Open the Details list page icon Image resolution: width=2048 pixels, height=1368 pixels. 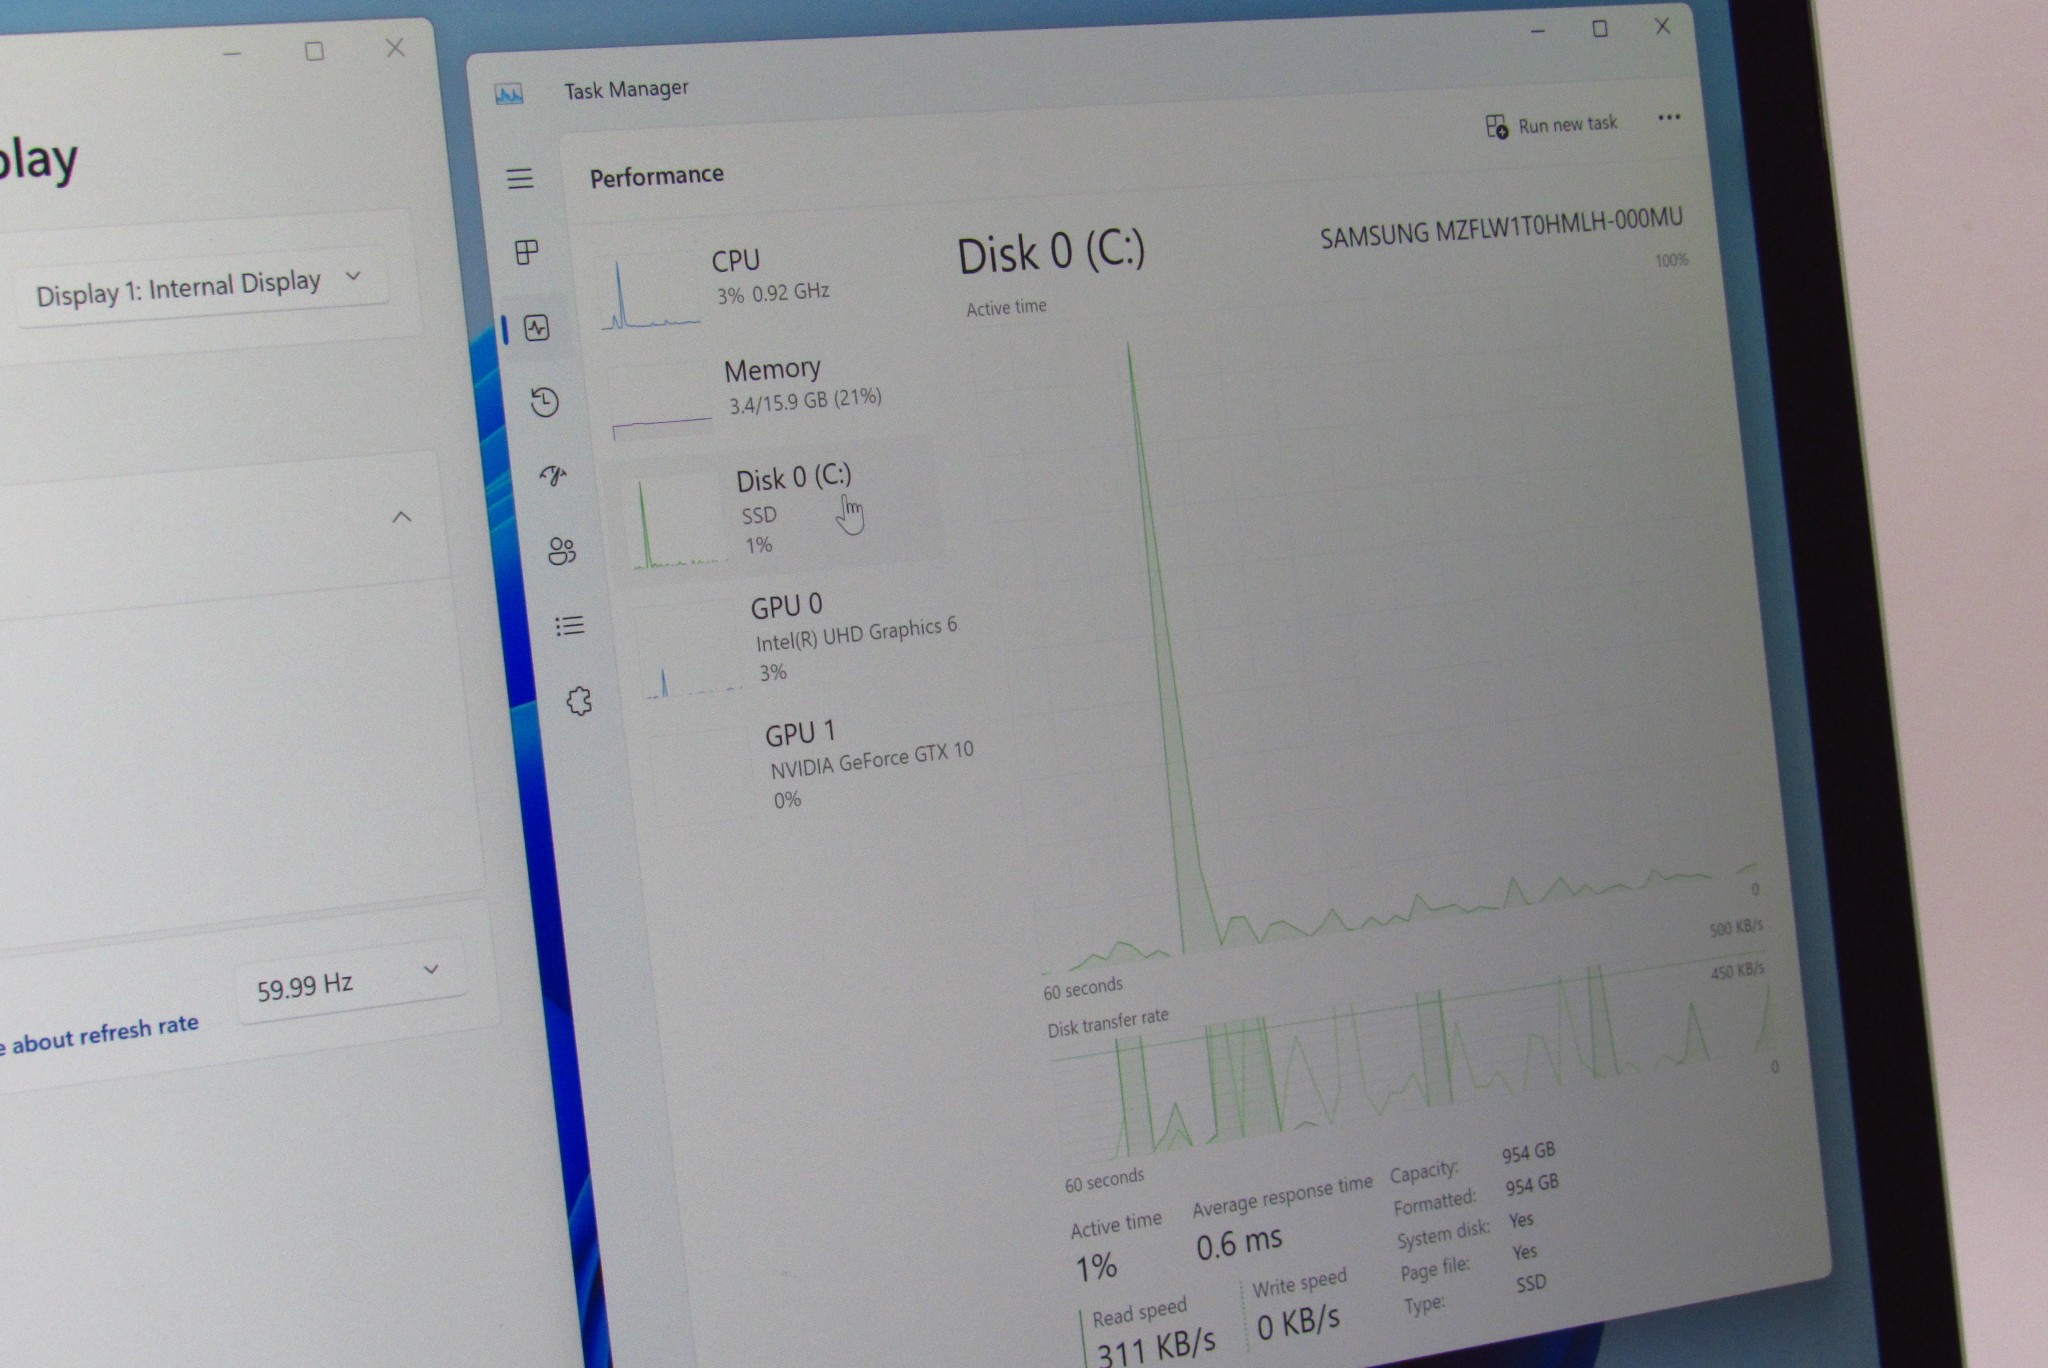[570, 626]
